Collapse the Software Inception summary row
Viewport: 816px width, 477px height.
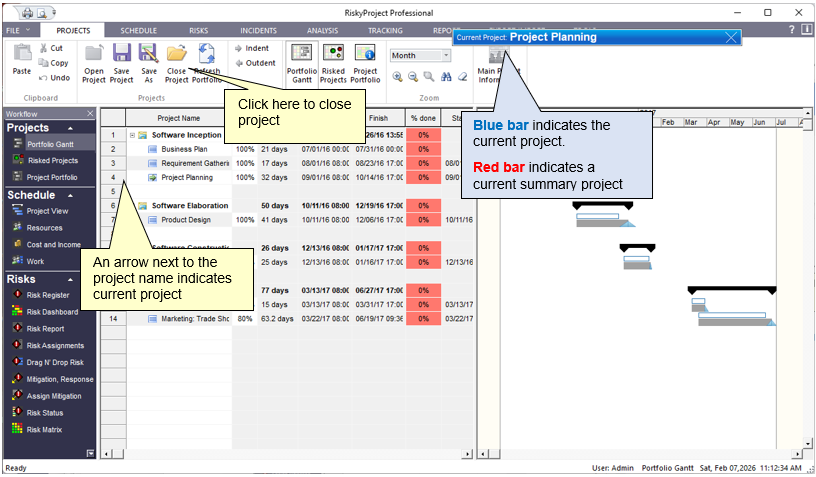point(132,135)
